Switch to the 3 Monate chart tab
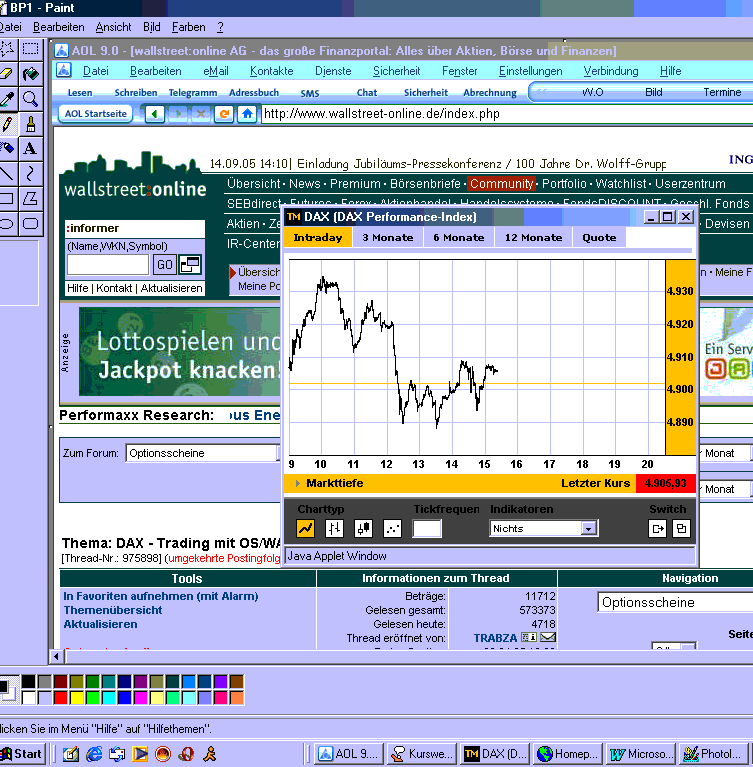 [388, 238]
